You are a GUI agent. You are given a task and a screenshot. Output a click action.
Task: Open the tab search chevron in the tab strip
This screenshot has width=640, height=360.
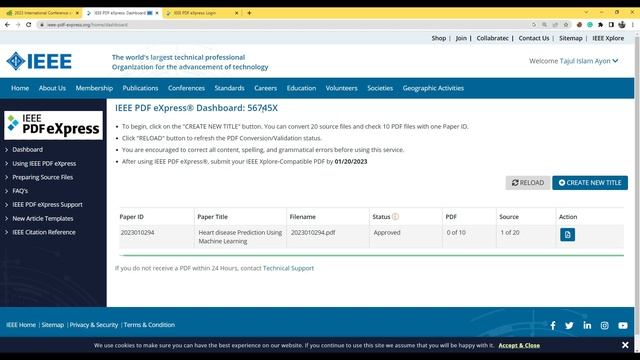pos(586,13)
